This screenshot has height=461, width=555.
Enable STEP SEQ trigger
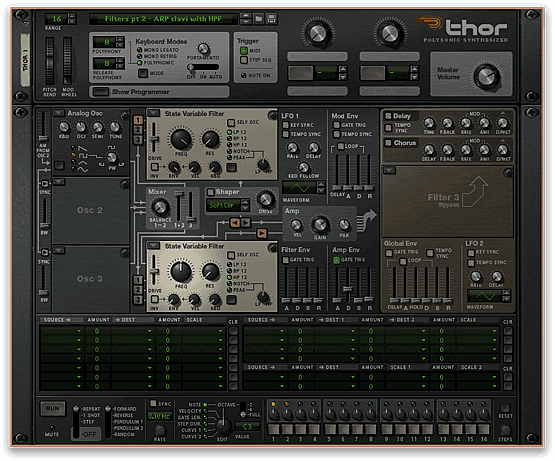click(244, 60)
